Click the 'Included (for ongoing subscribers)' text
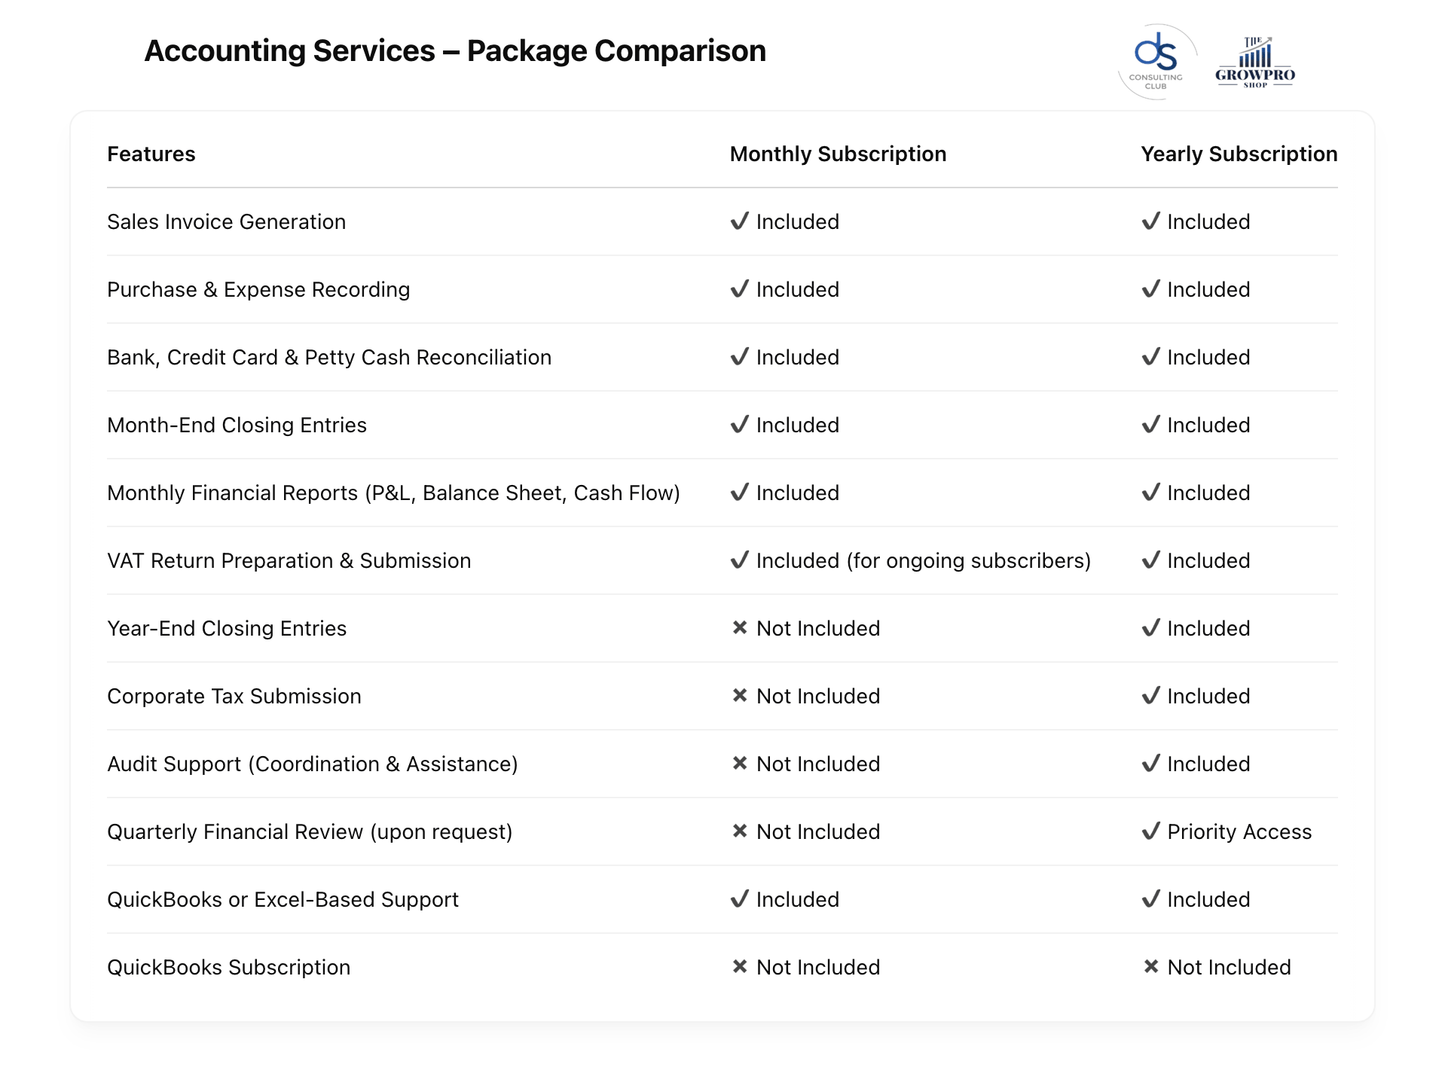Screen dimensions: 1445x1092 pyautogui.click(x=923, y=561)
